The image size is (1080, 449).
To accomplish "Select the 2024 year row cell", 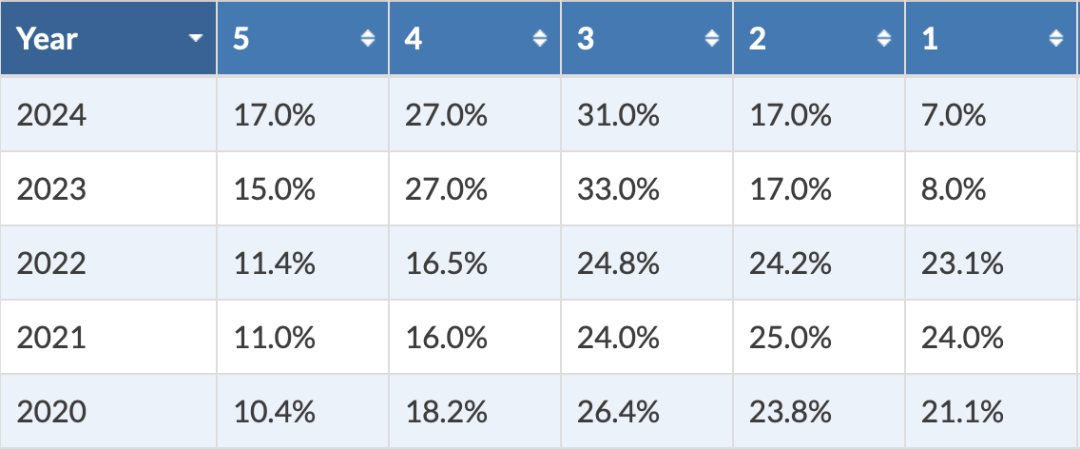I will tap(52, 115).
